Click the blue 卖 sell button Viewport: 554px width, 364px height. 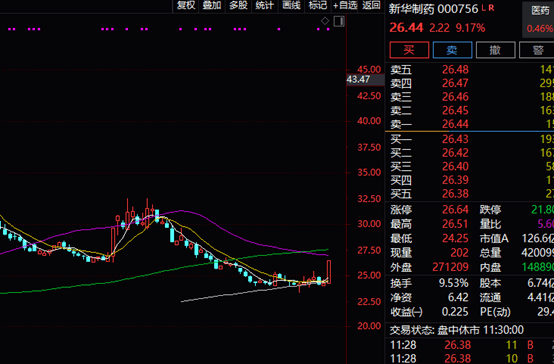coord(452,50)
